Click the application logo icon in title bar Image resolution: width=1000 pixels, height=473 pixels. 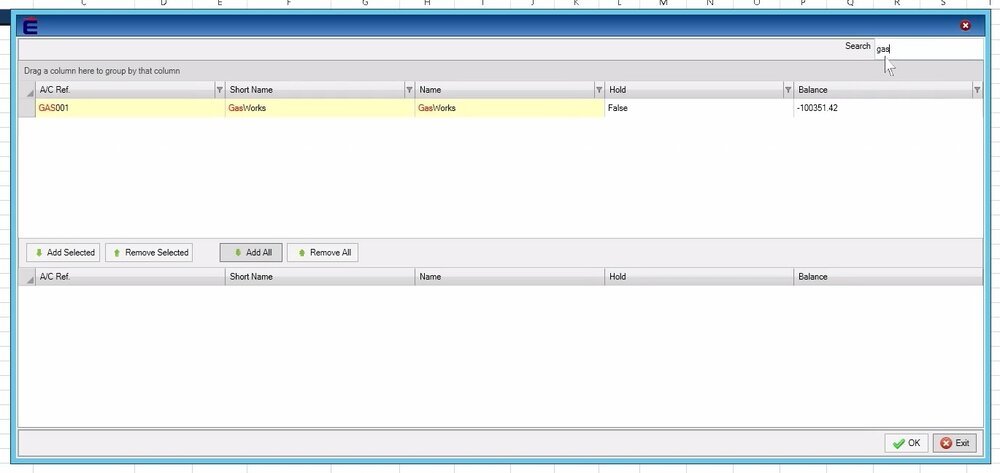pos(30,26)
